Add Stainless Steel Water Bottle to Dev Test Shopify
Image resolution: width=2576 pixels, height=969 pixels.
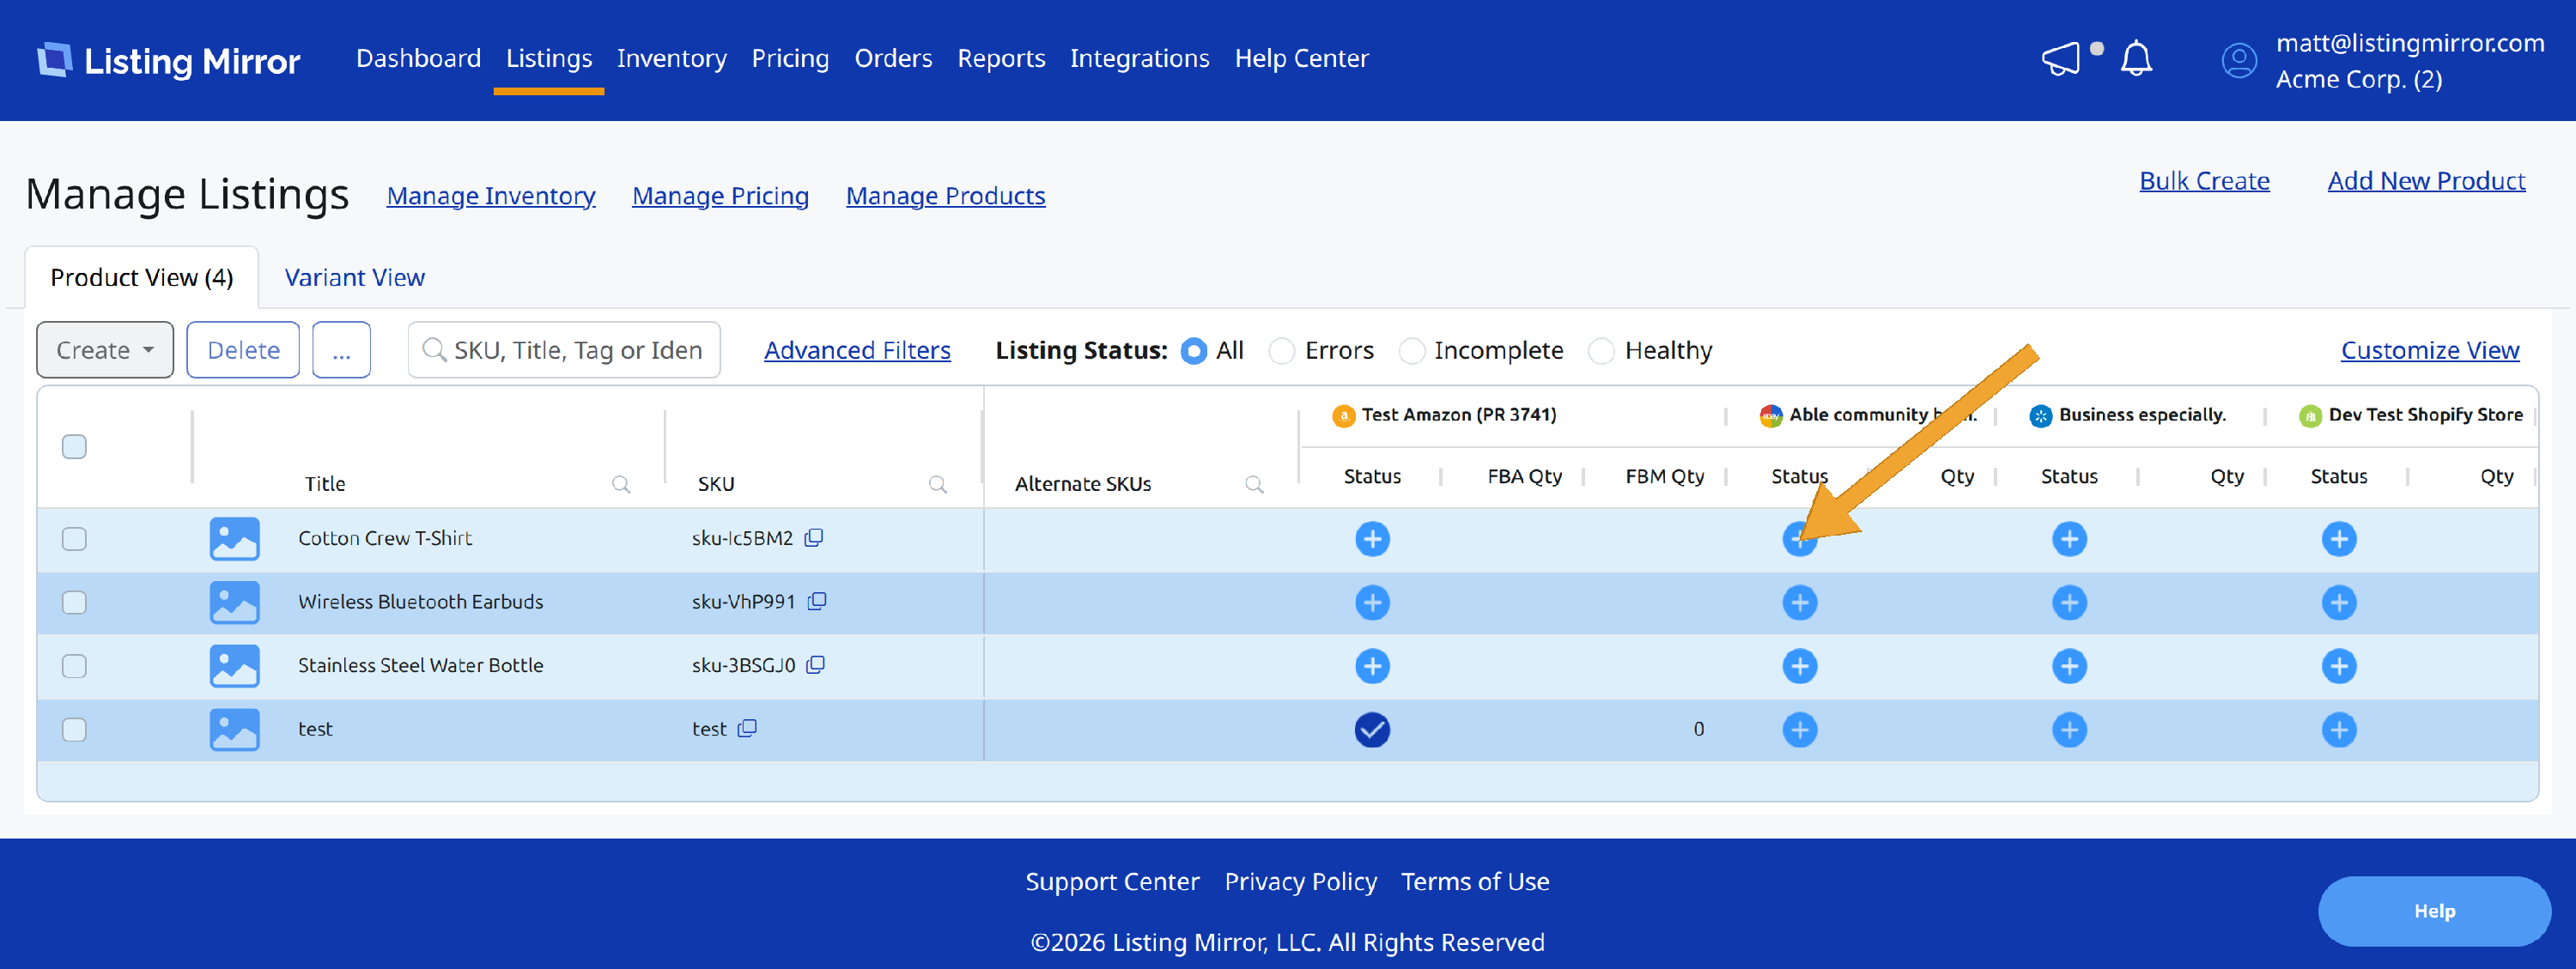coord(2338,666)
